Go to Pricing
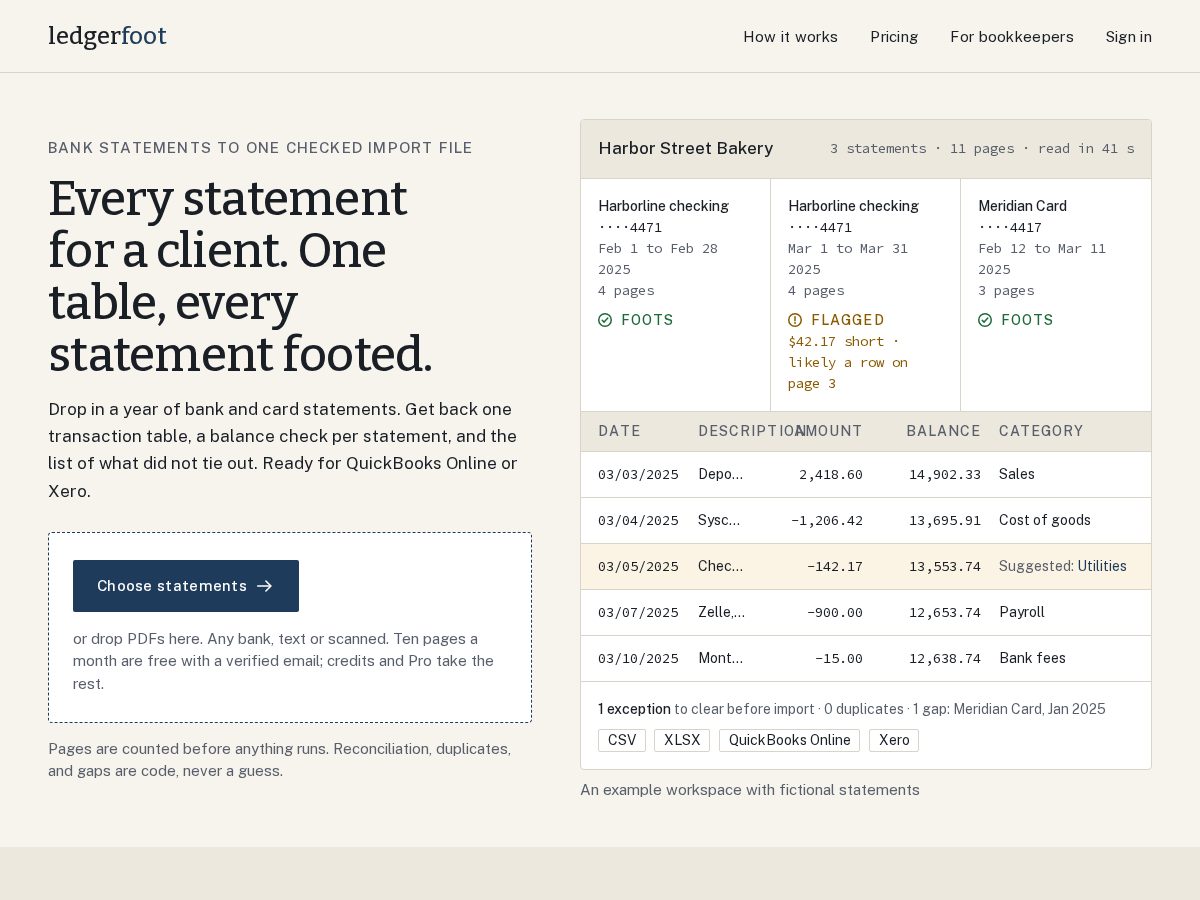Screen dimensions: 1200x900 point(894,37)
